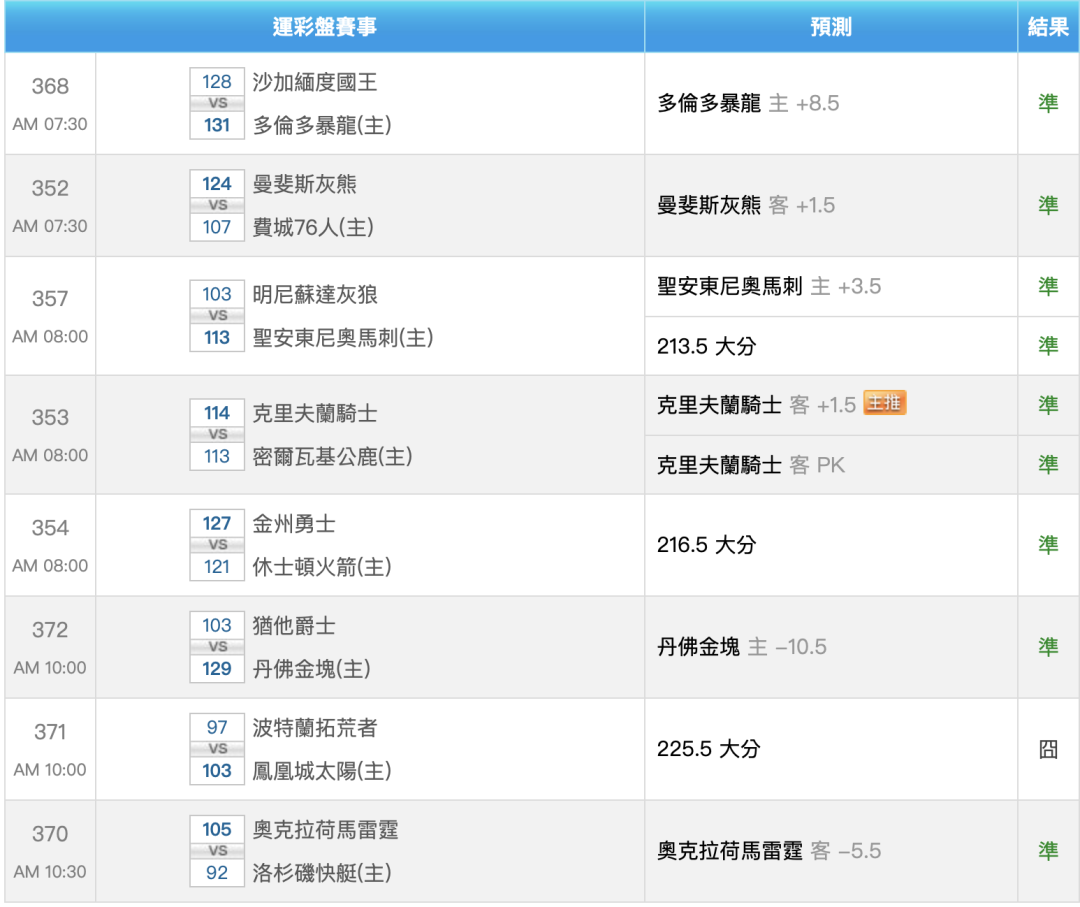Click team name 金州勇士

[294, 523]
